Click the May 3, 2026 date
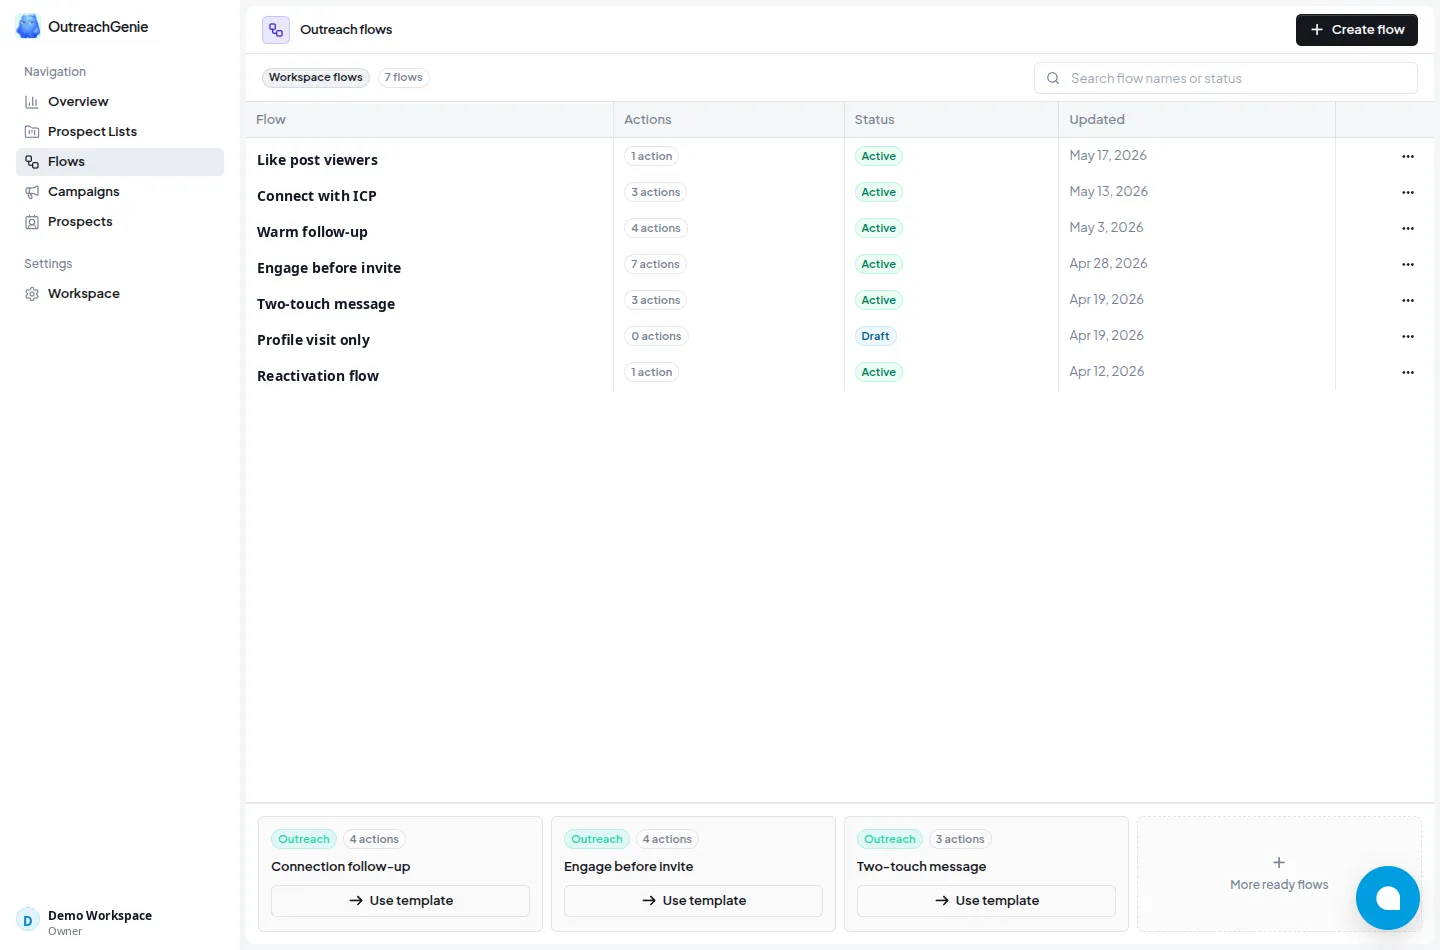The height and width of the screenshot is (950, 1440). point(1106,228)
